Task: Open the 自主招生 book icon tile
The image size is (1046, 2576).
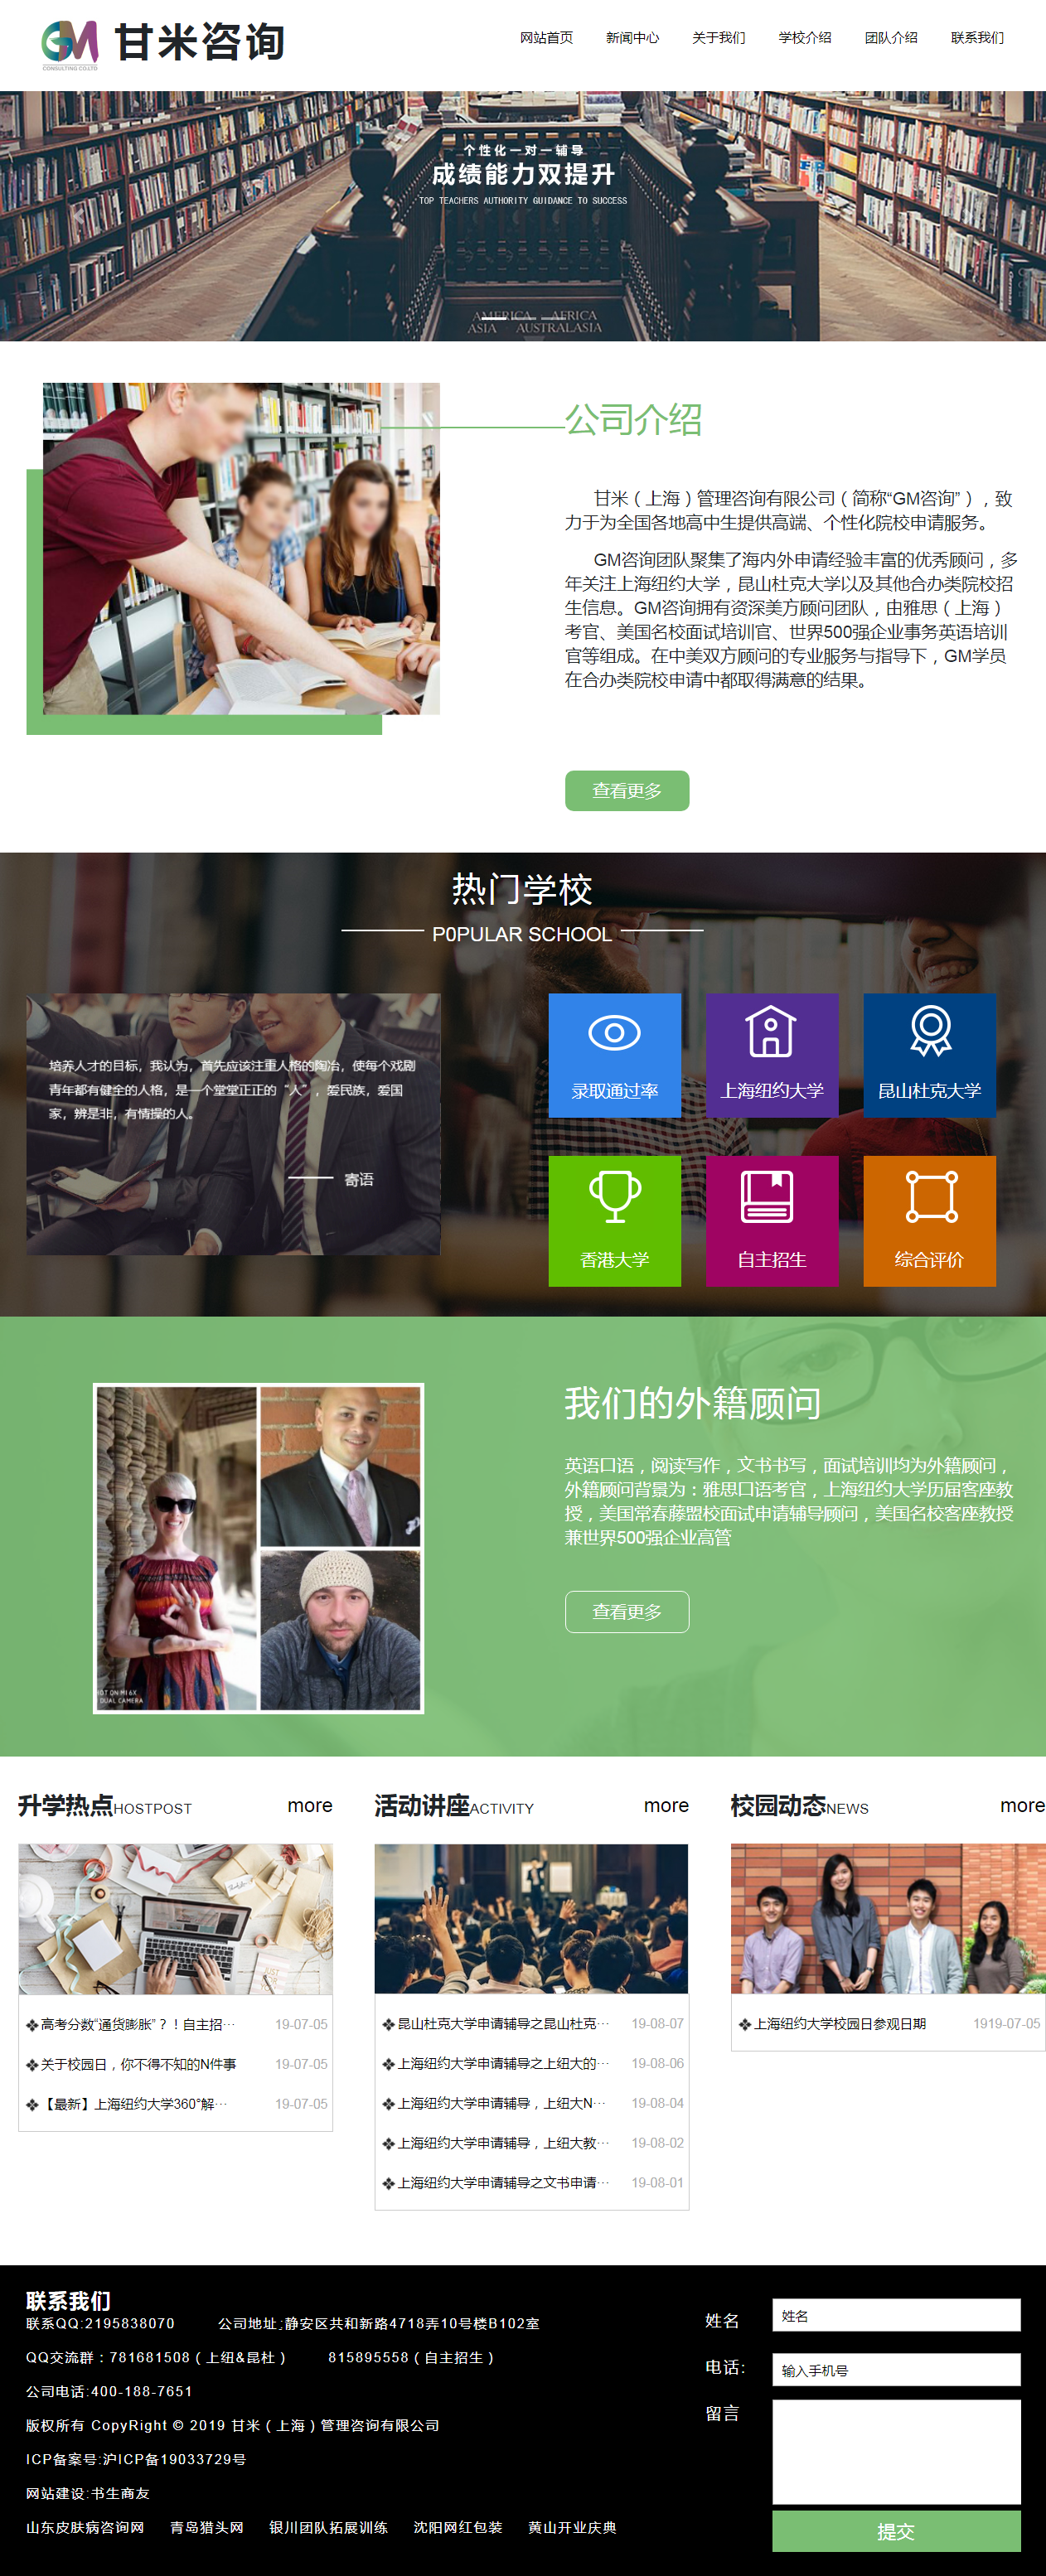Action: click(x=771, y=1197)
